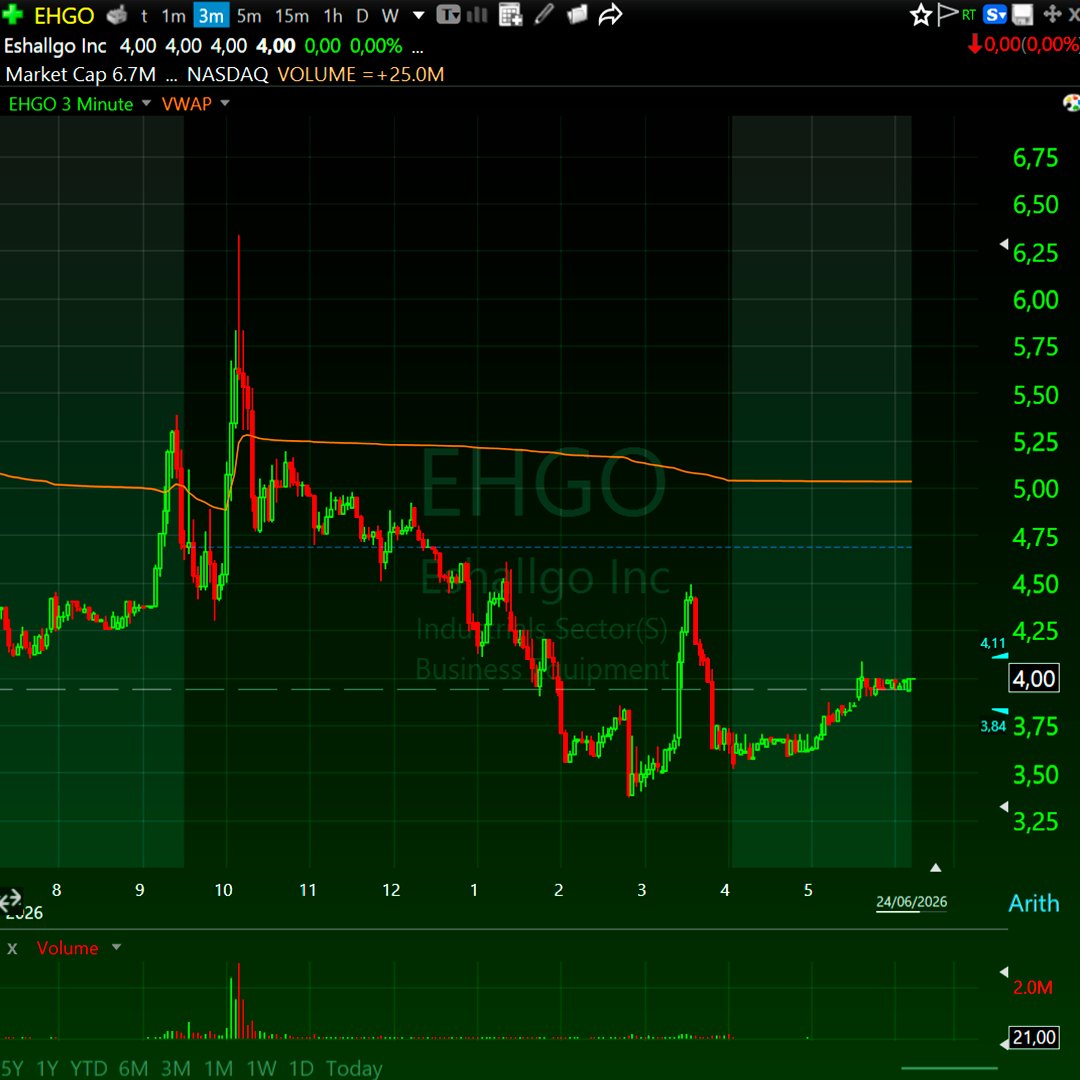
Task: Zoom chart to the 1M range
Action: coord(218,1068)
